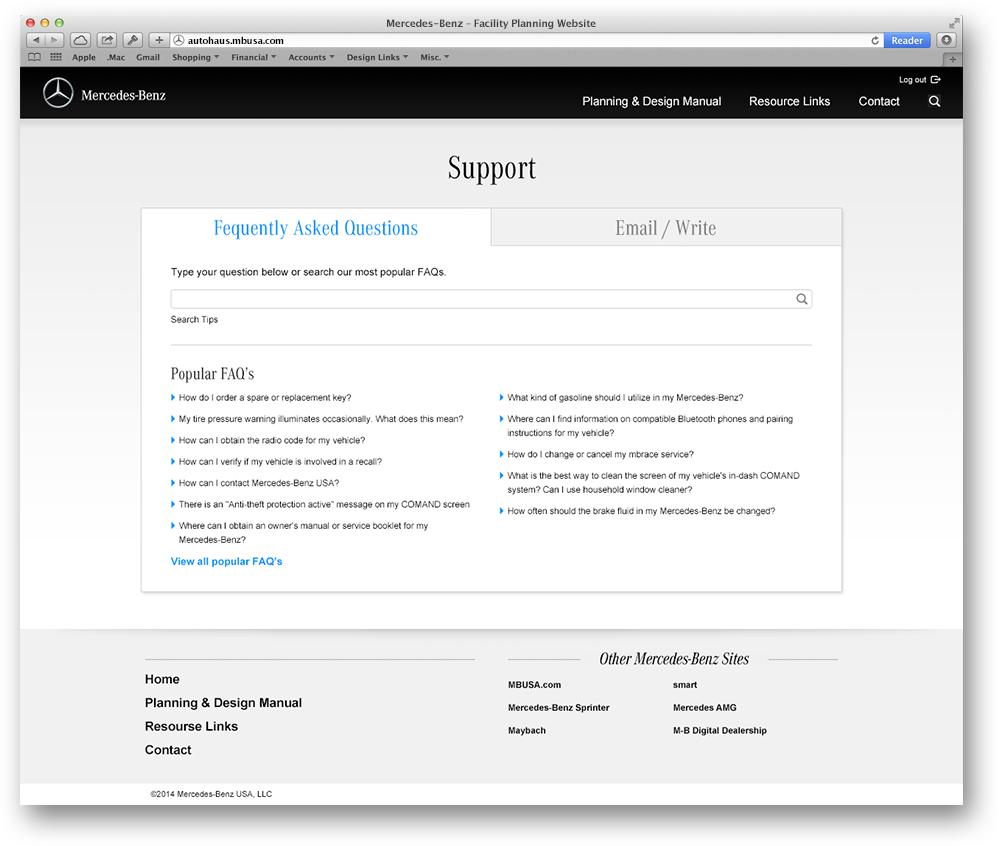Click footer Resourse Links link
999x846 pixels.
[x=191, y=726]
